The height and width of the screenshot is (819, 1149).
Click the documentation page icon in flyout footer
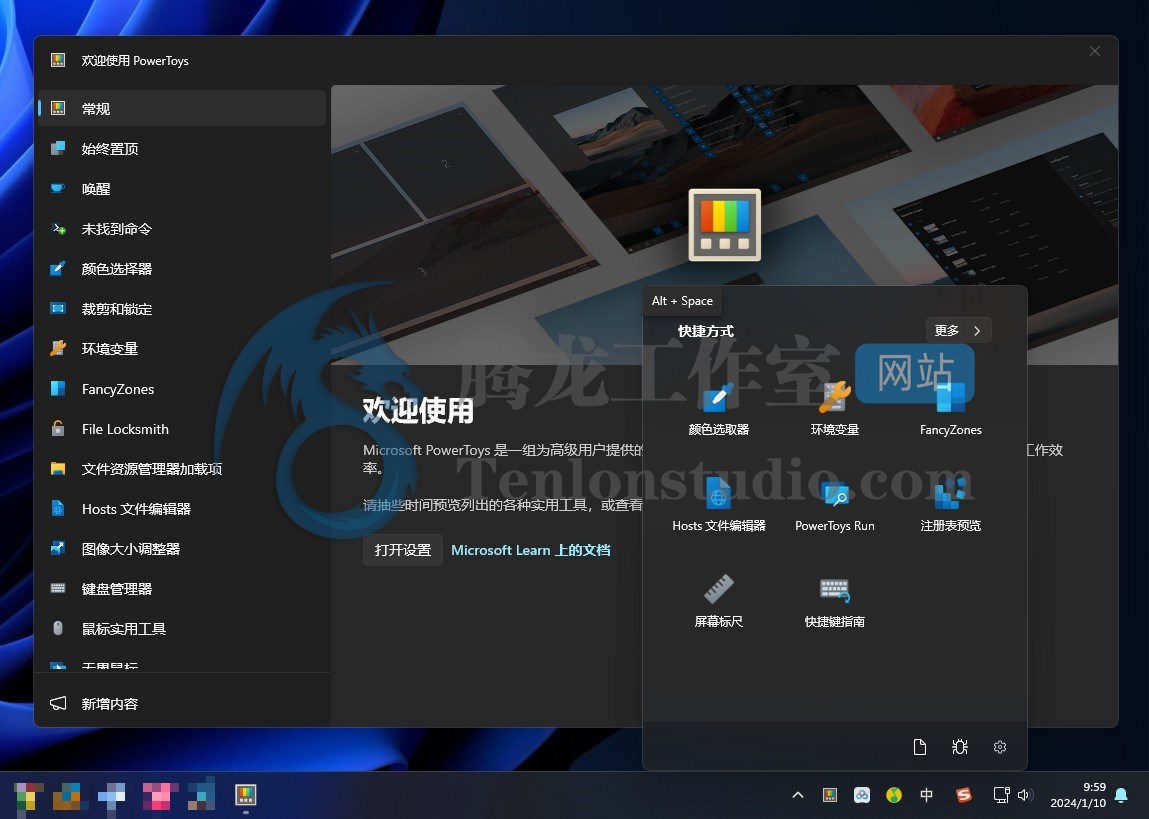[920, 746]
